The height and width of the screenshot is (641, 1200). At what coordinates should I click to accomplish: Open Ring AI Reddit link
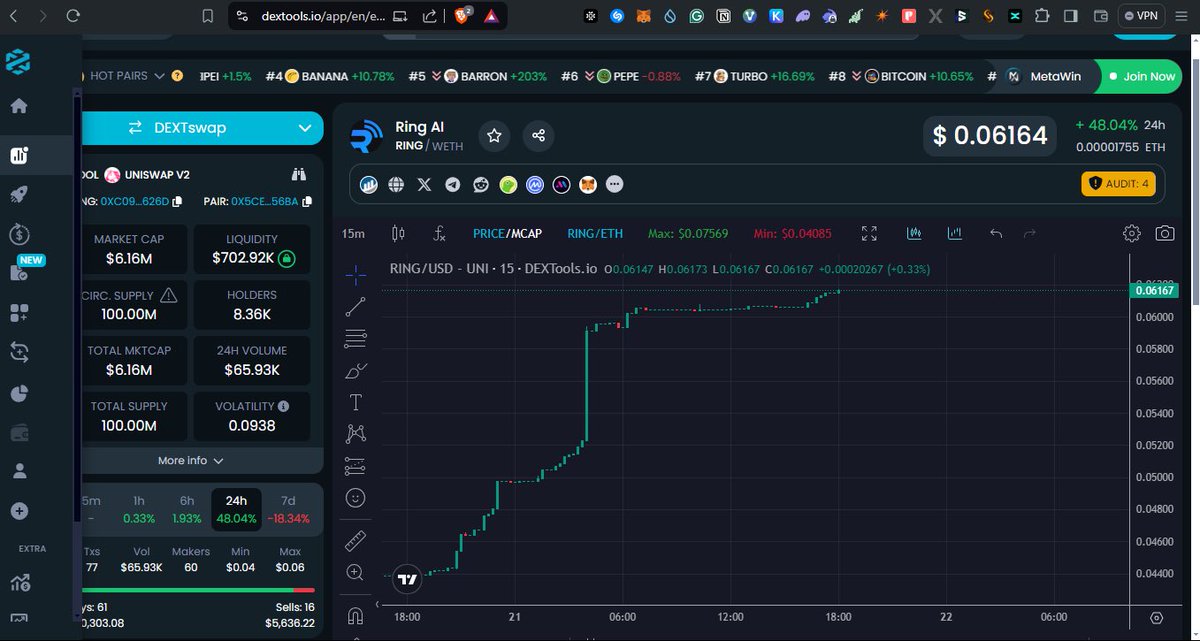tap(480, 185)
